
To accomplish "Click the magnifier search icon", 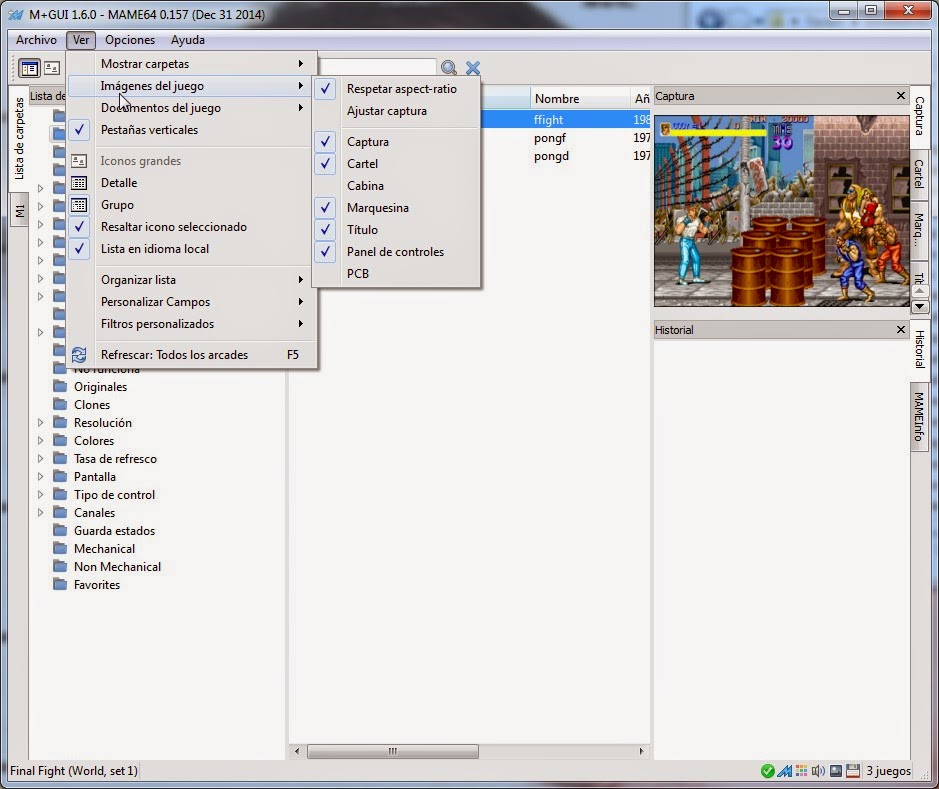I will pos(449,68).
